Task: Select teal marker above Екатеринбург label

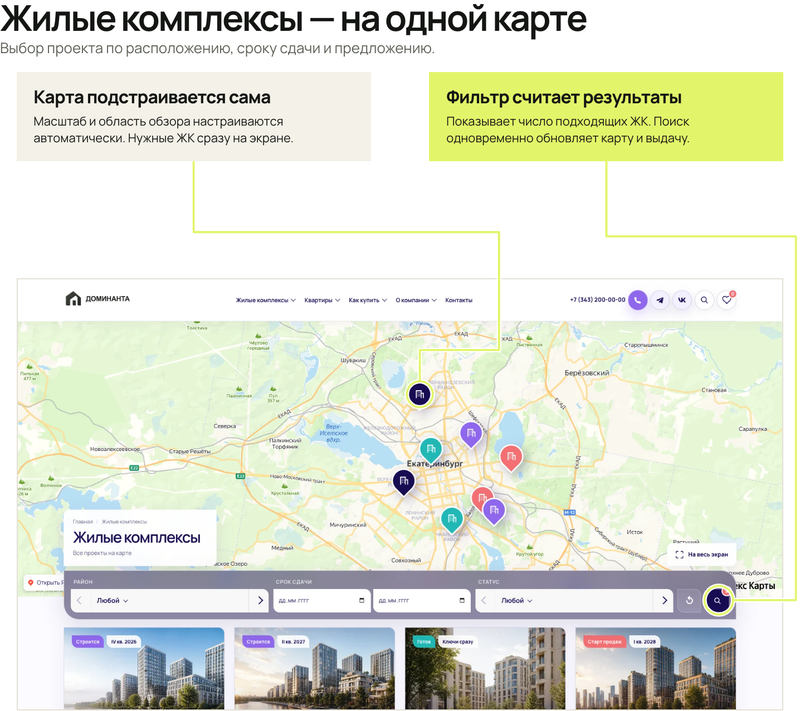Action: (x=431, y=450)
